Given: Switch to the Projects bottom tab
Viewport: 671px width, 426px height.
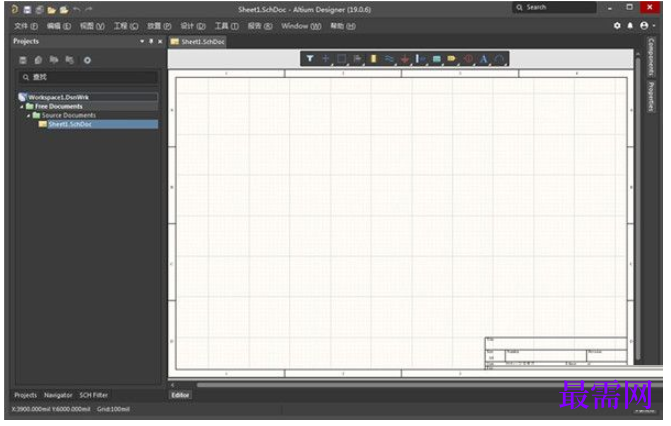Looking at the screenshot, I should pos(26,395).
